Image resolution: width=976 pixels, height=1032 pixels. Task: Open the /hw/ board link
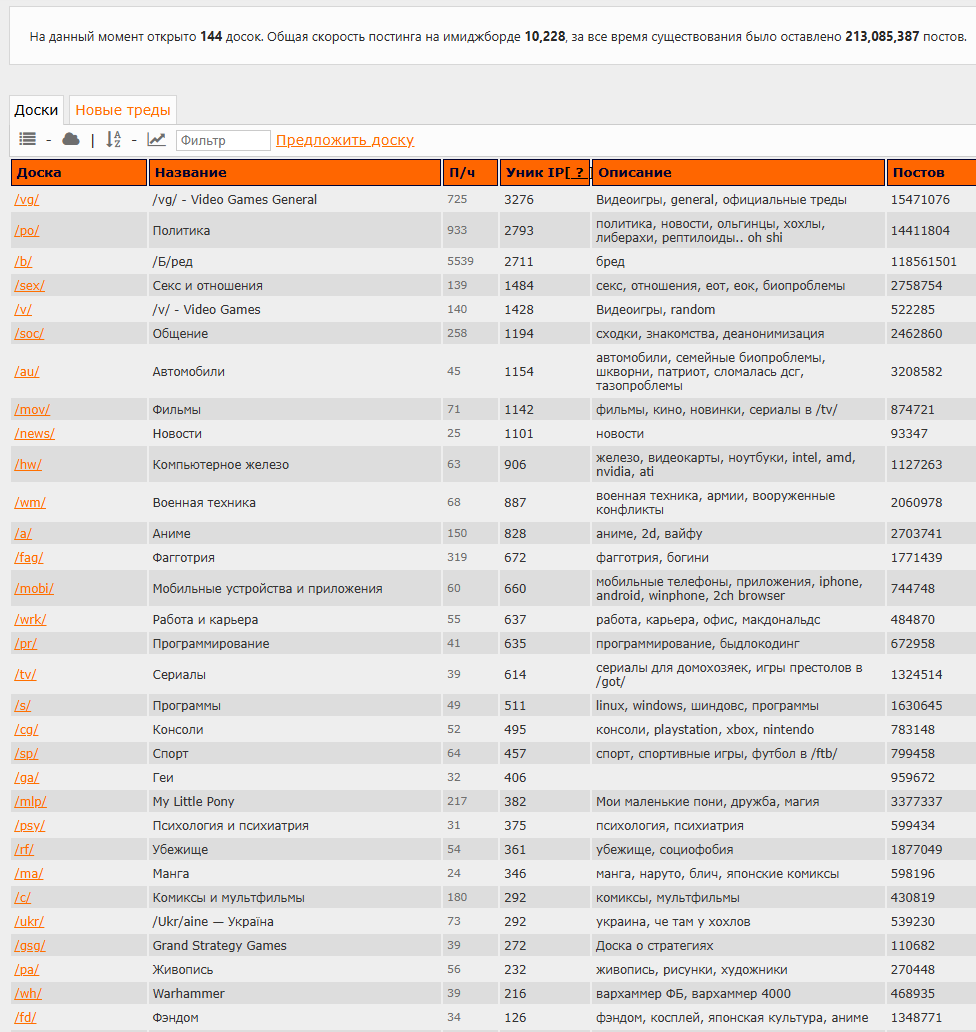[x=28, y=465]
